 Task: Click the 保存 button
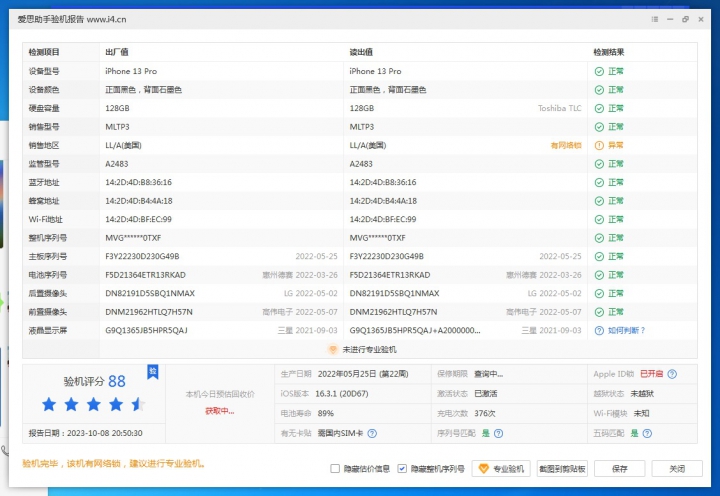point(619,468)
